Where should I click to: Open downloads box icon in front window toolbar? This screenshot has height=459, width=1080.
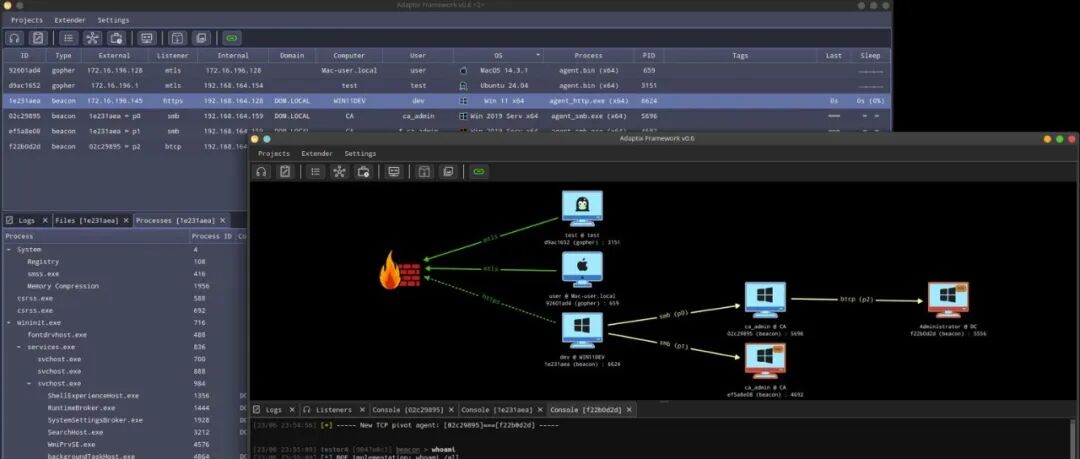coord(424,172)
